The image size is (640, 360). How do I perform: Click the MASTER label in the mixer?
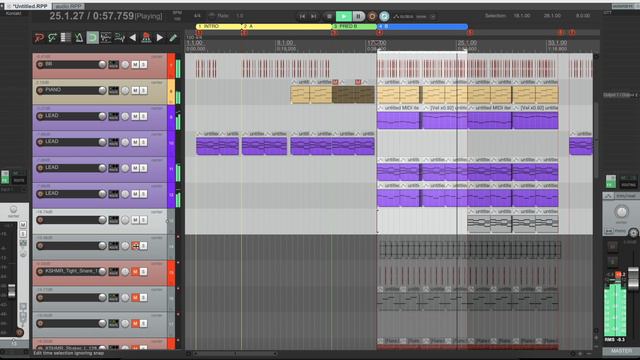coord(621,351)
